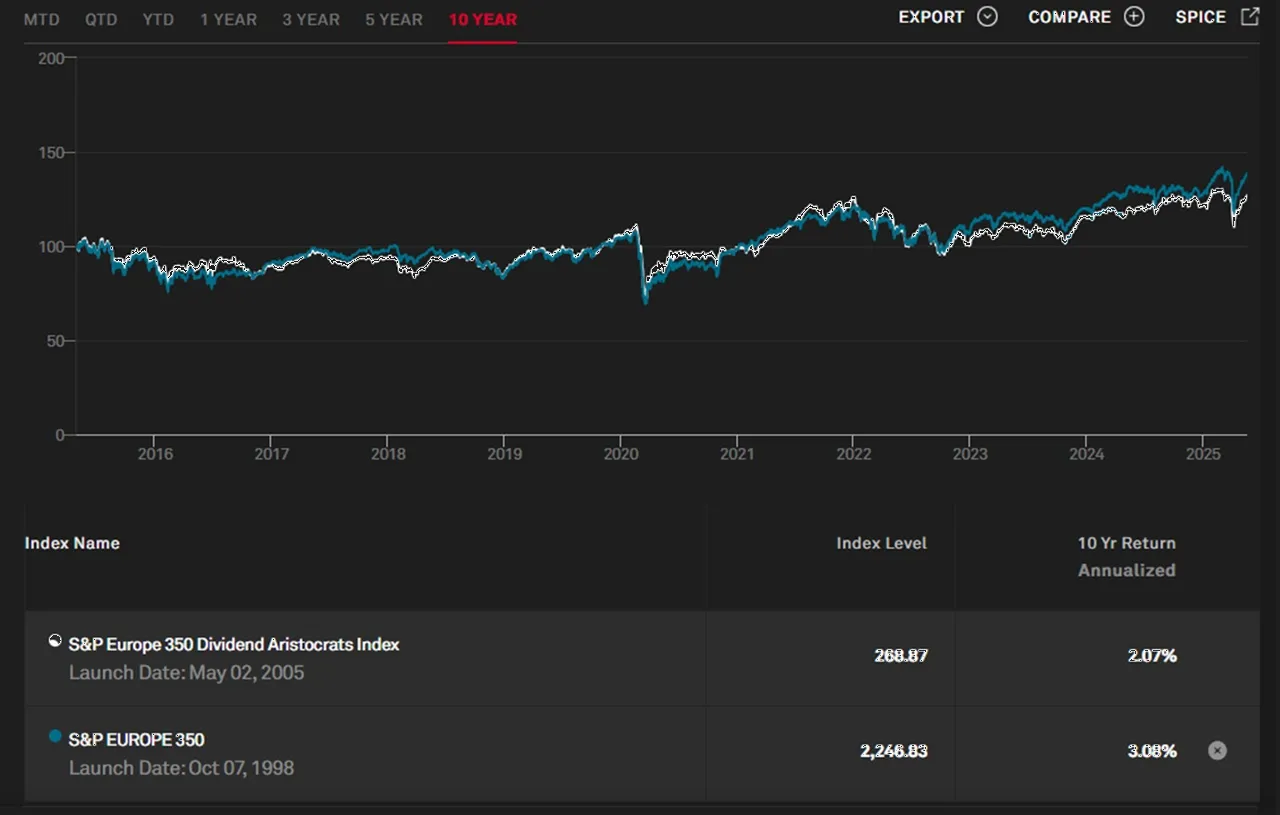Click the compare plus circle icon

click(1134, 17)
